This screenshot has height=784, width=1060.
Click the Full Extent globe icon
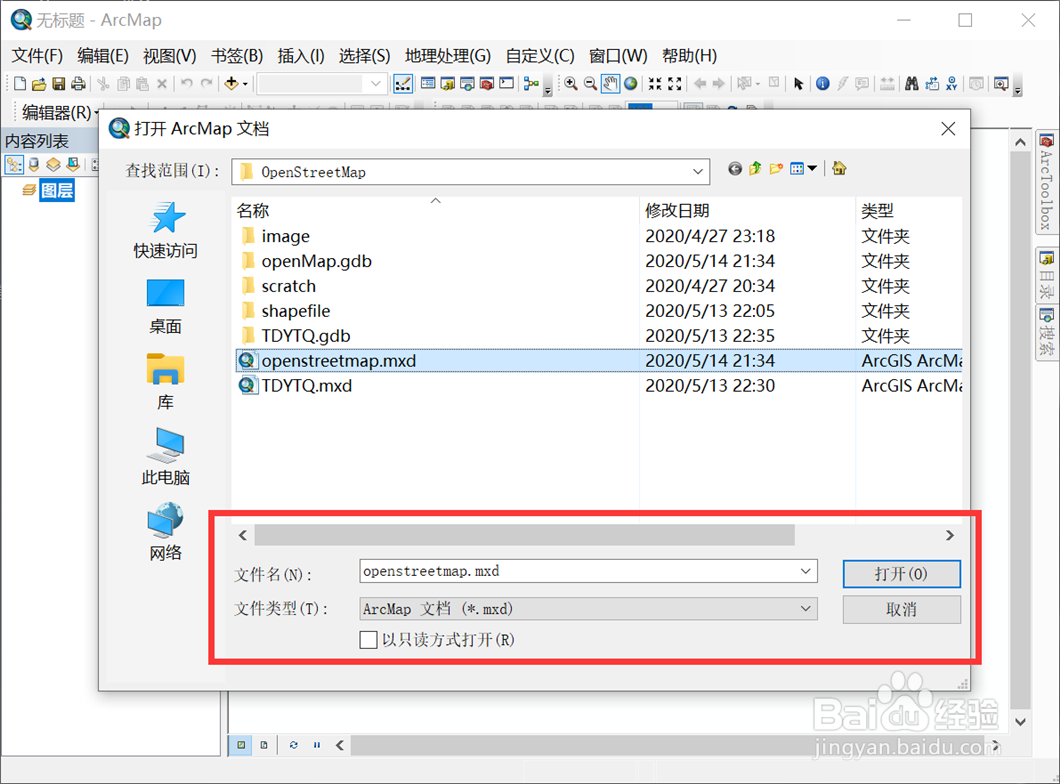coord(630,83)
